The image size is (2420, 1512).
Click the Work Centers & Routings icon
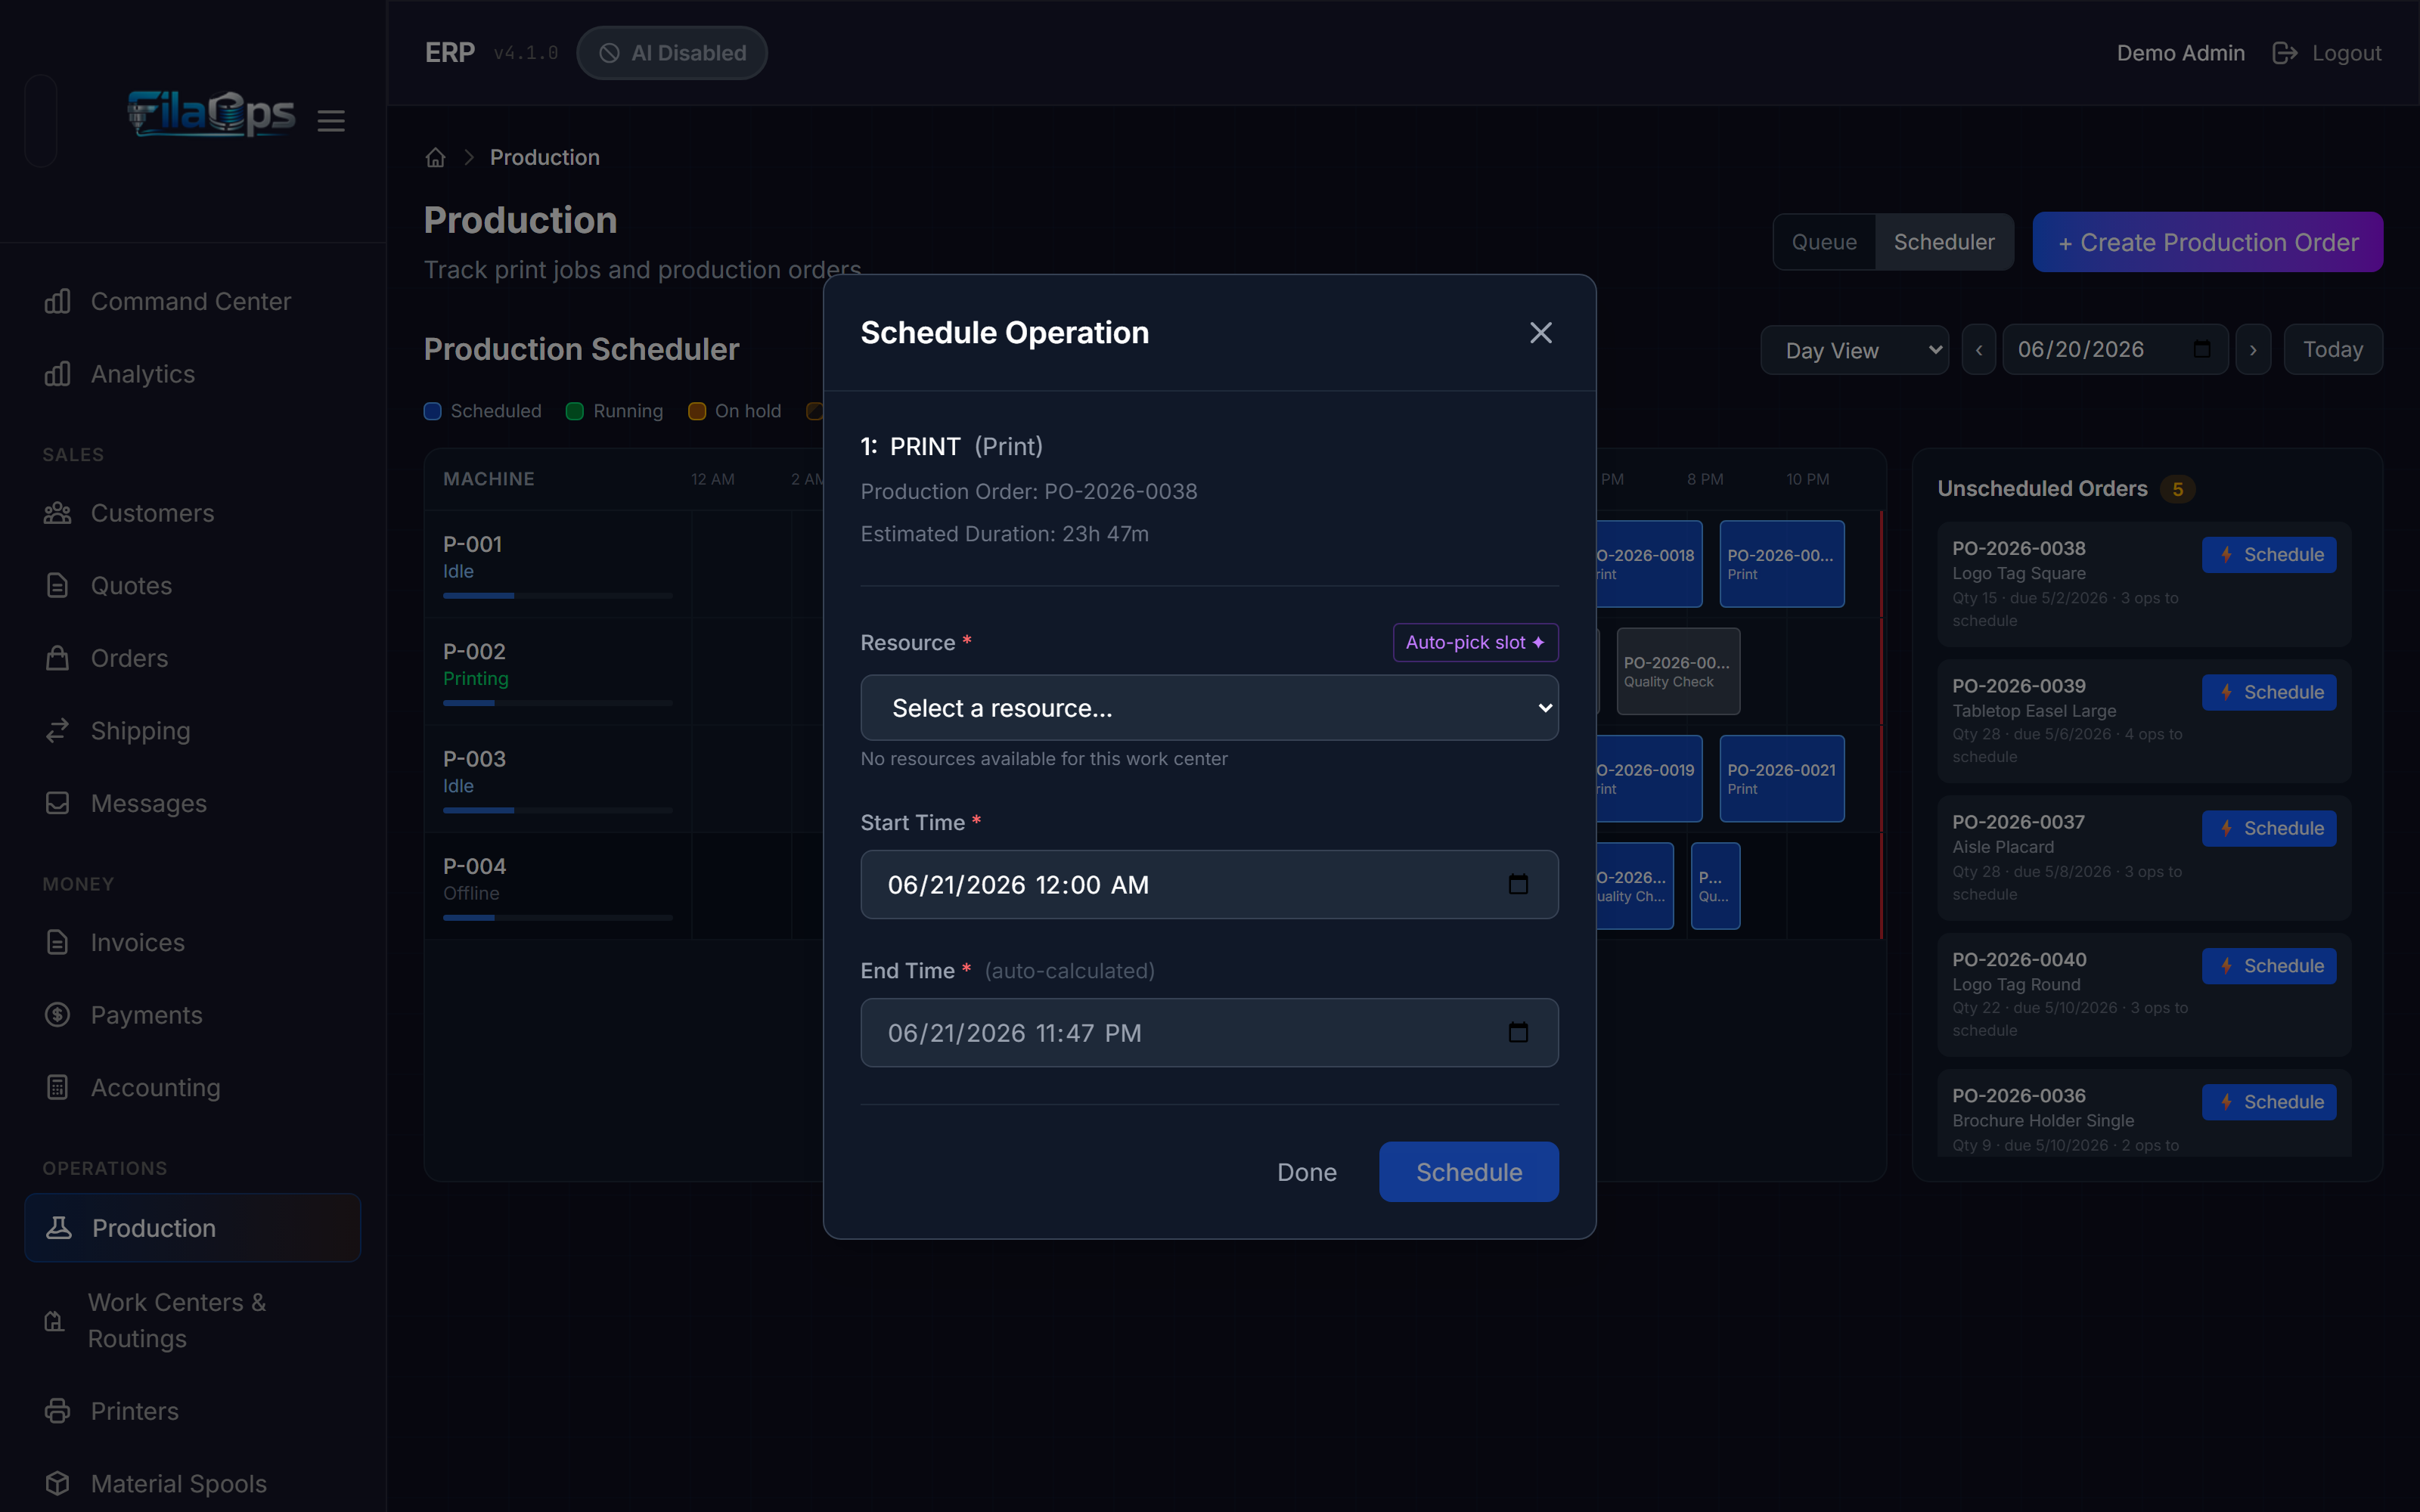[x=55, y=1321]
